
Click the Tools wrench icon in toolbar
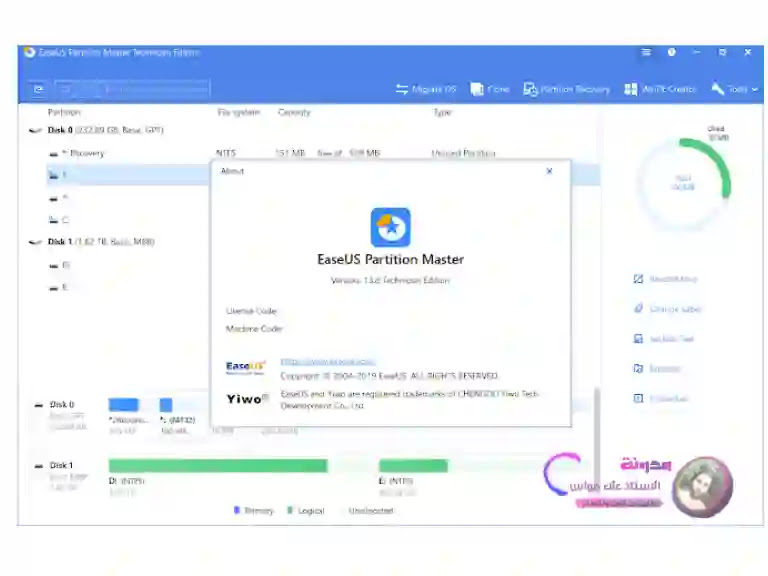[718, 89]
